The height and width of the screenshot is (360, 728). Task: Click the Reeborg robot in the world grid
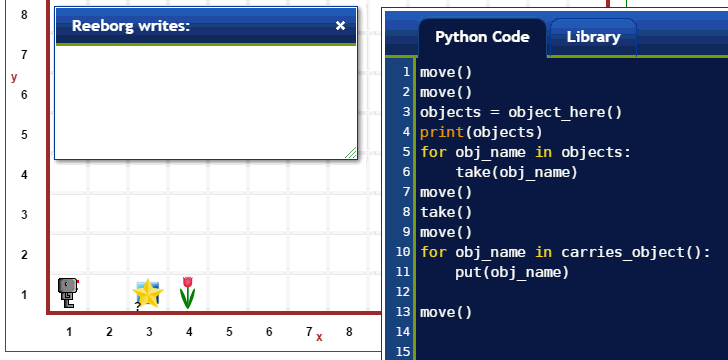68,293
